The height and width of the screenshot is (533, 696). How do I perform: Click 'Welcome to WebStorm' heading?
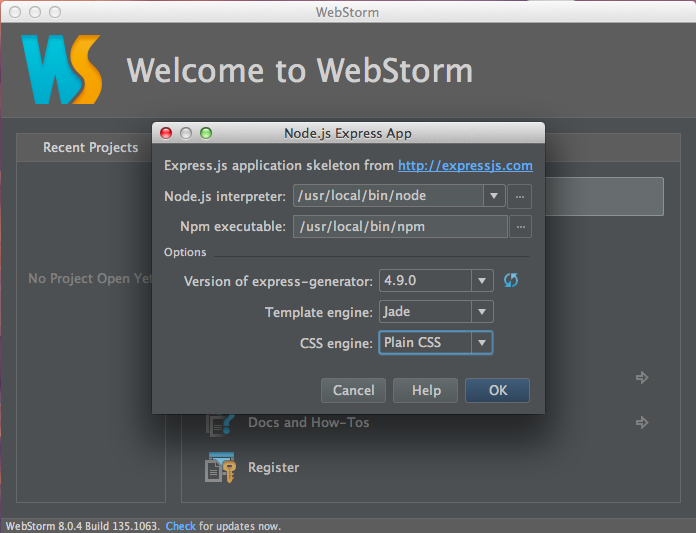pyautogui.click(x=300, y=71)
